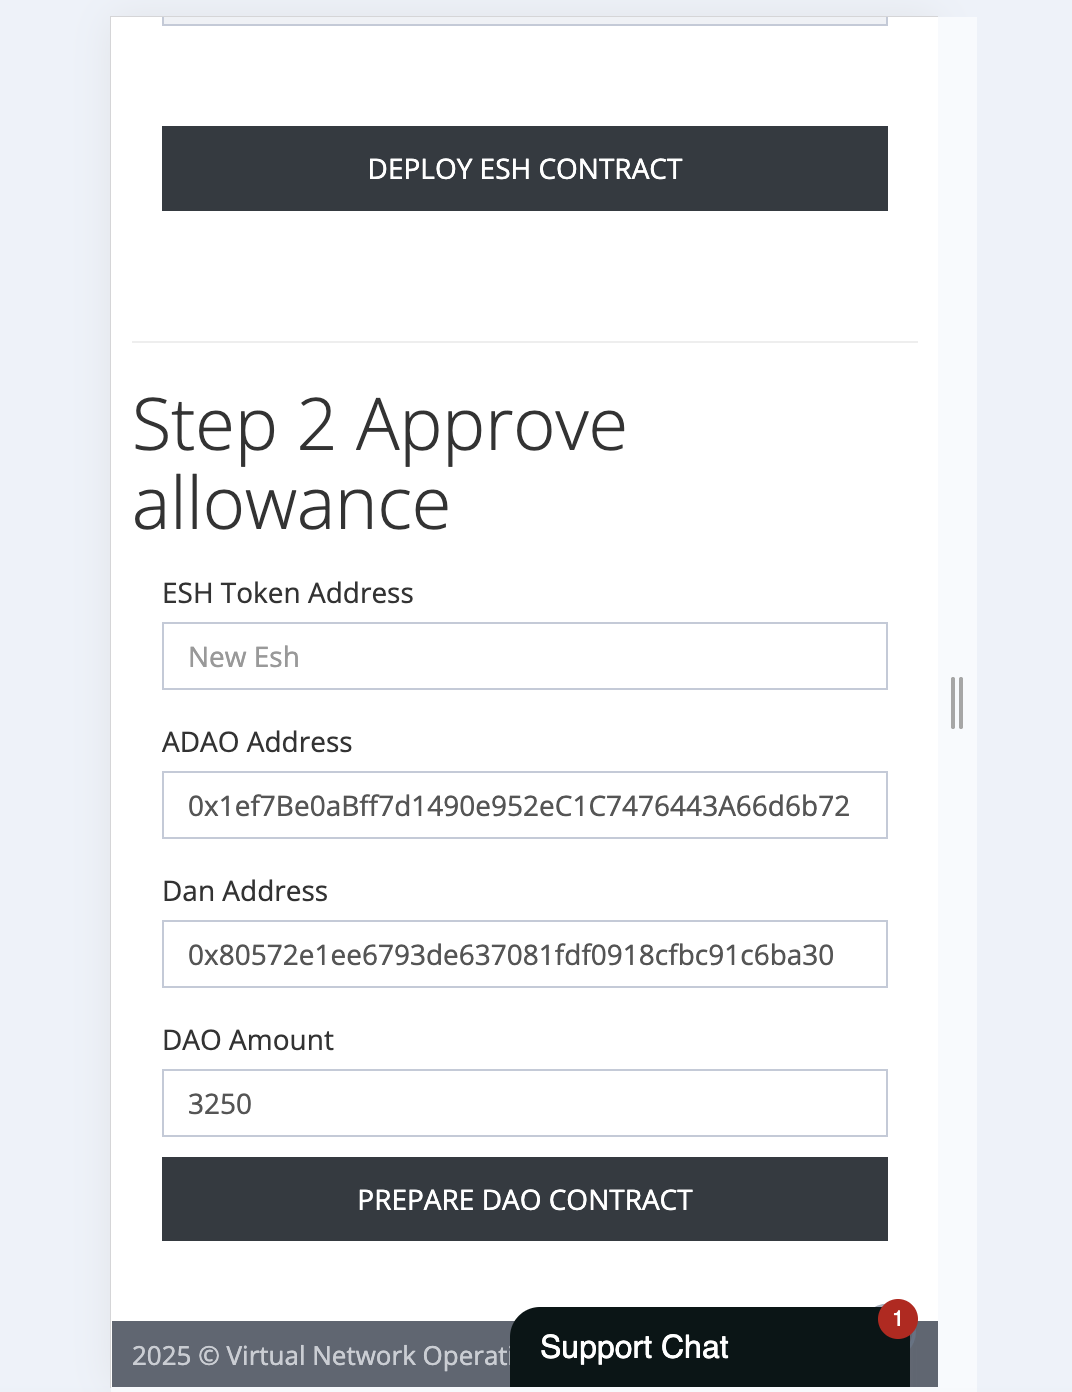
Task: Click the ESH Token Address label
Action: tap(287, 593)
